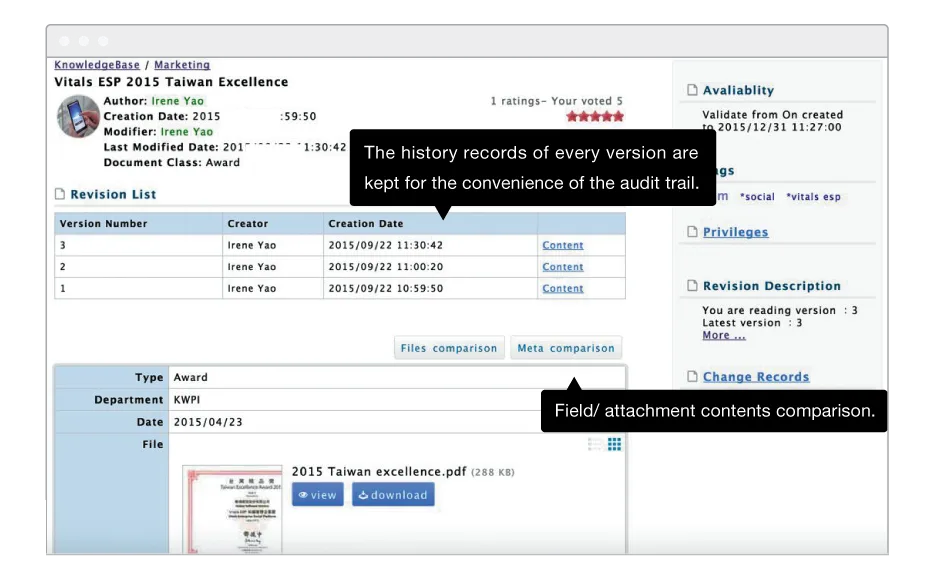
Task: Expand More... under Revision Description
Action: pos(724,335)
